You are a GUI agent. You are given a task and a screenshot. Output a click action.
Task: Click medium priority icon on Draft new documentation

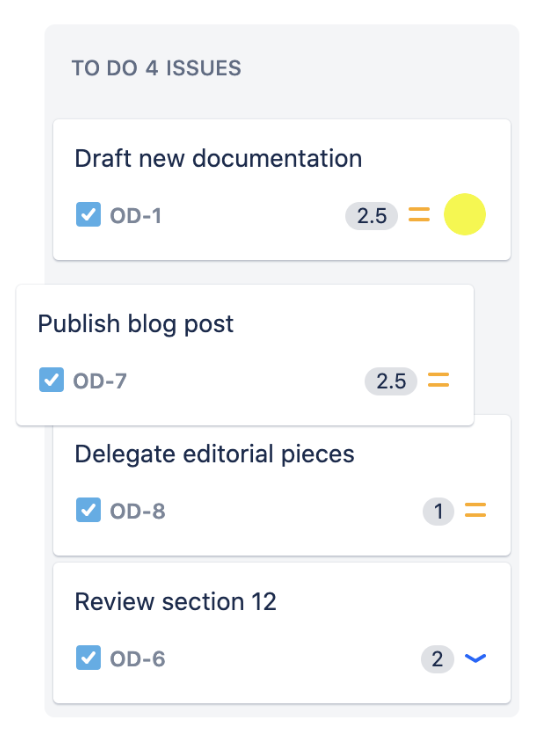tap(419, 214)
